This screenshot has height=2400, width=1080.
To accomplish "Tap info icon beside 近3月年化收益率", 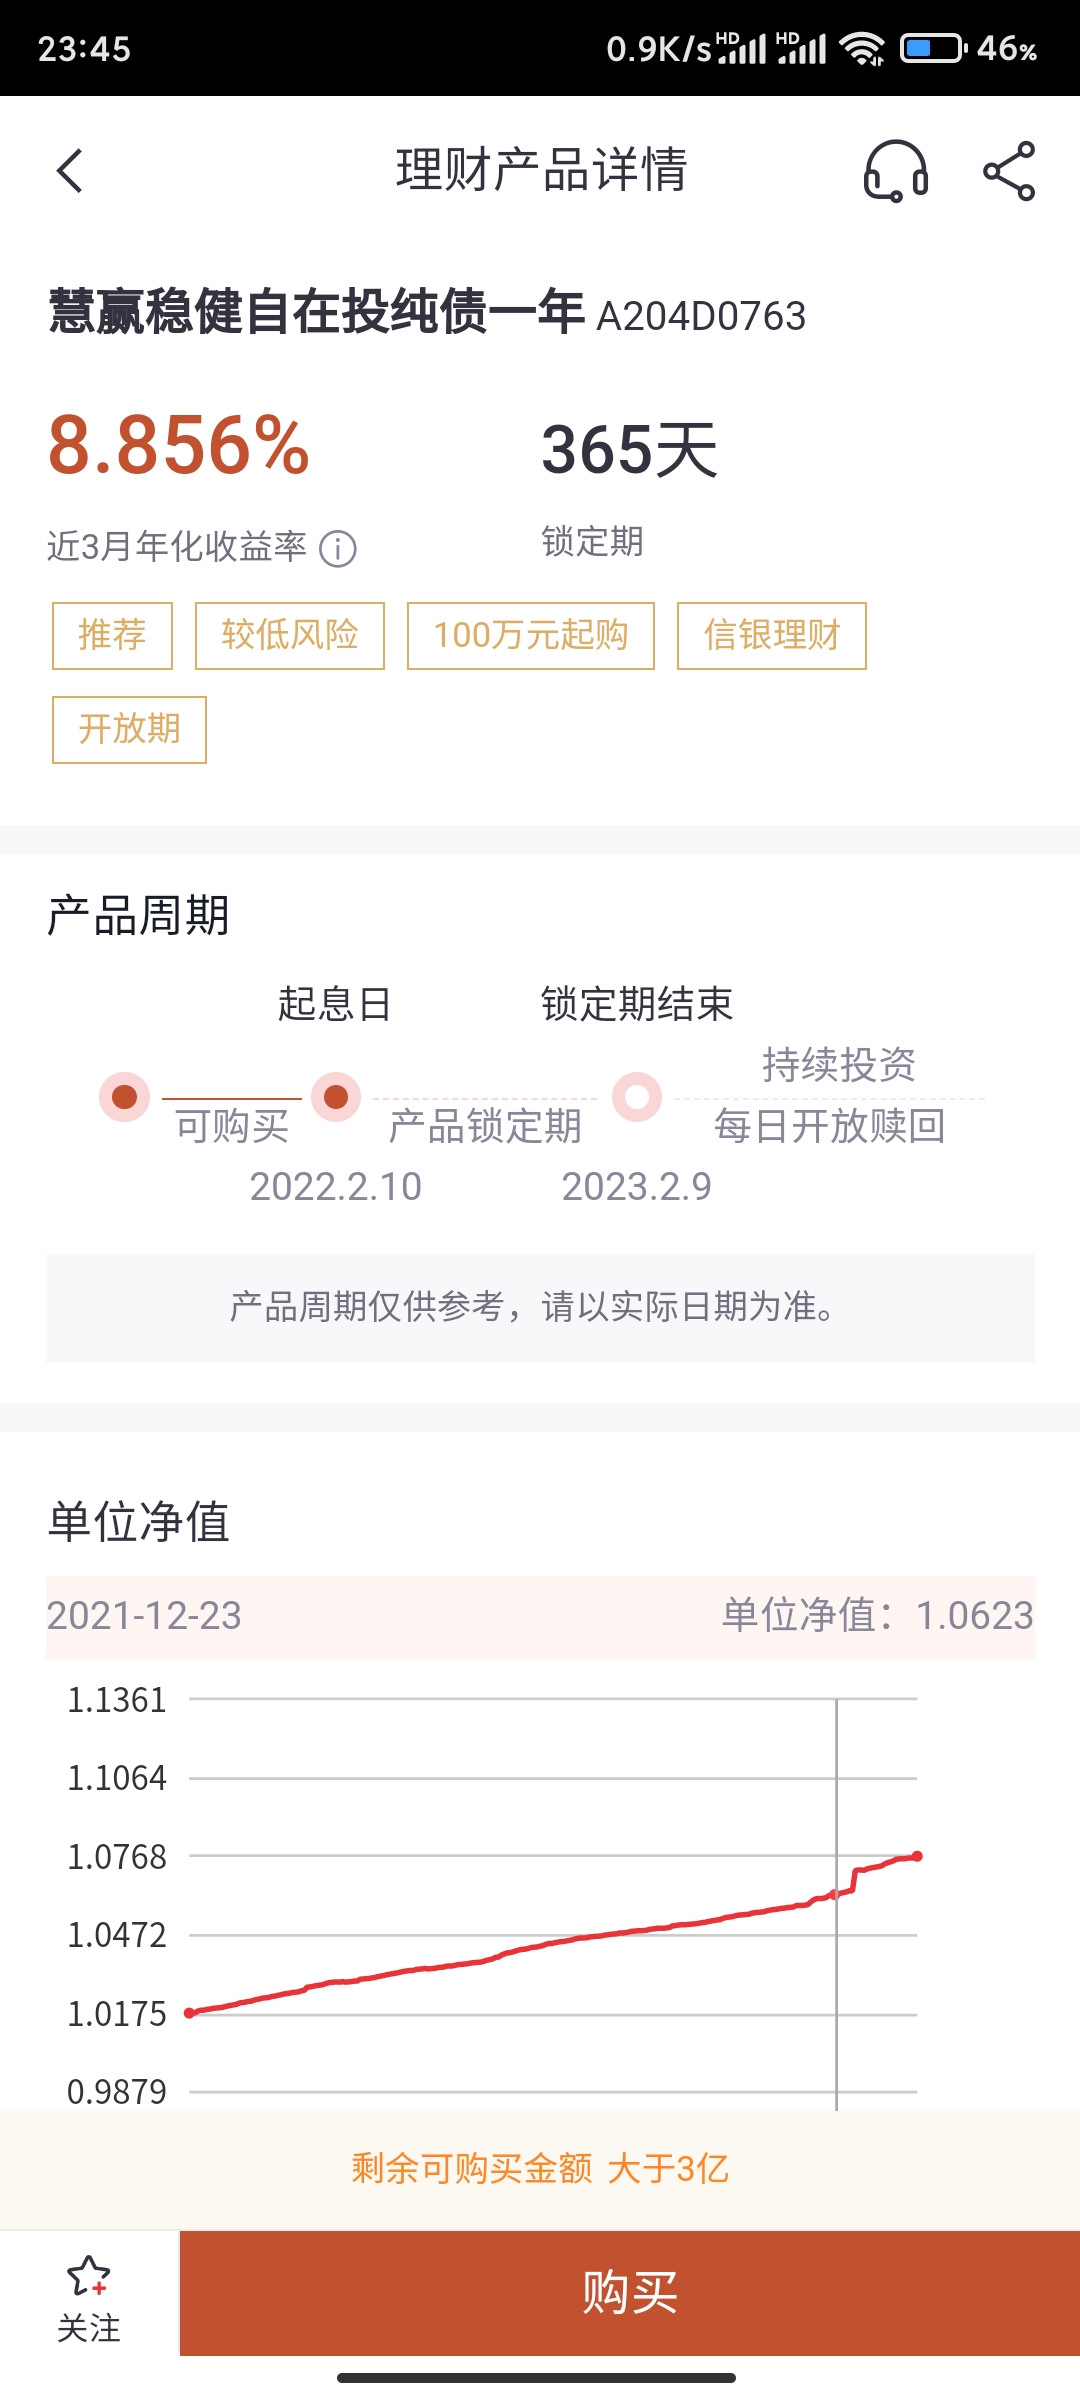I will [x=338, y=549].
